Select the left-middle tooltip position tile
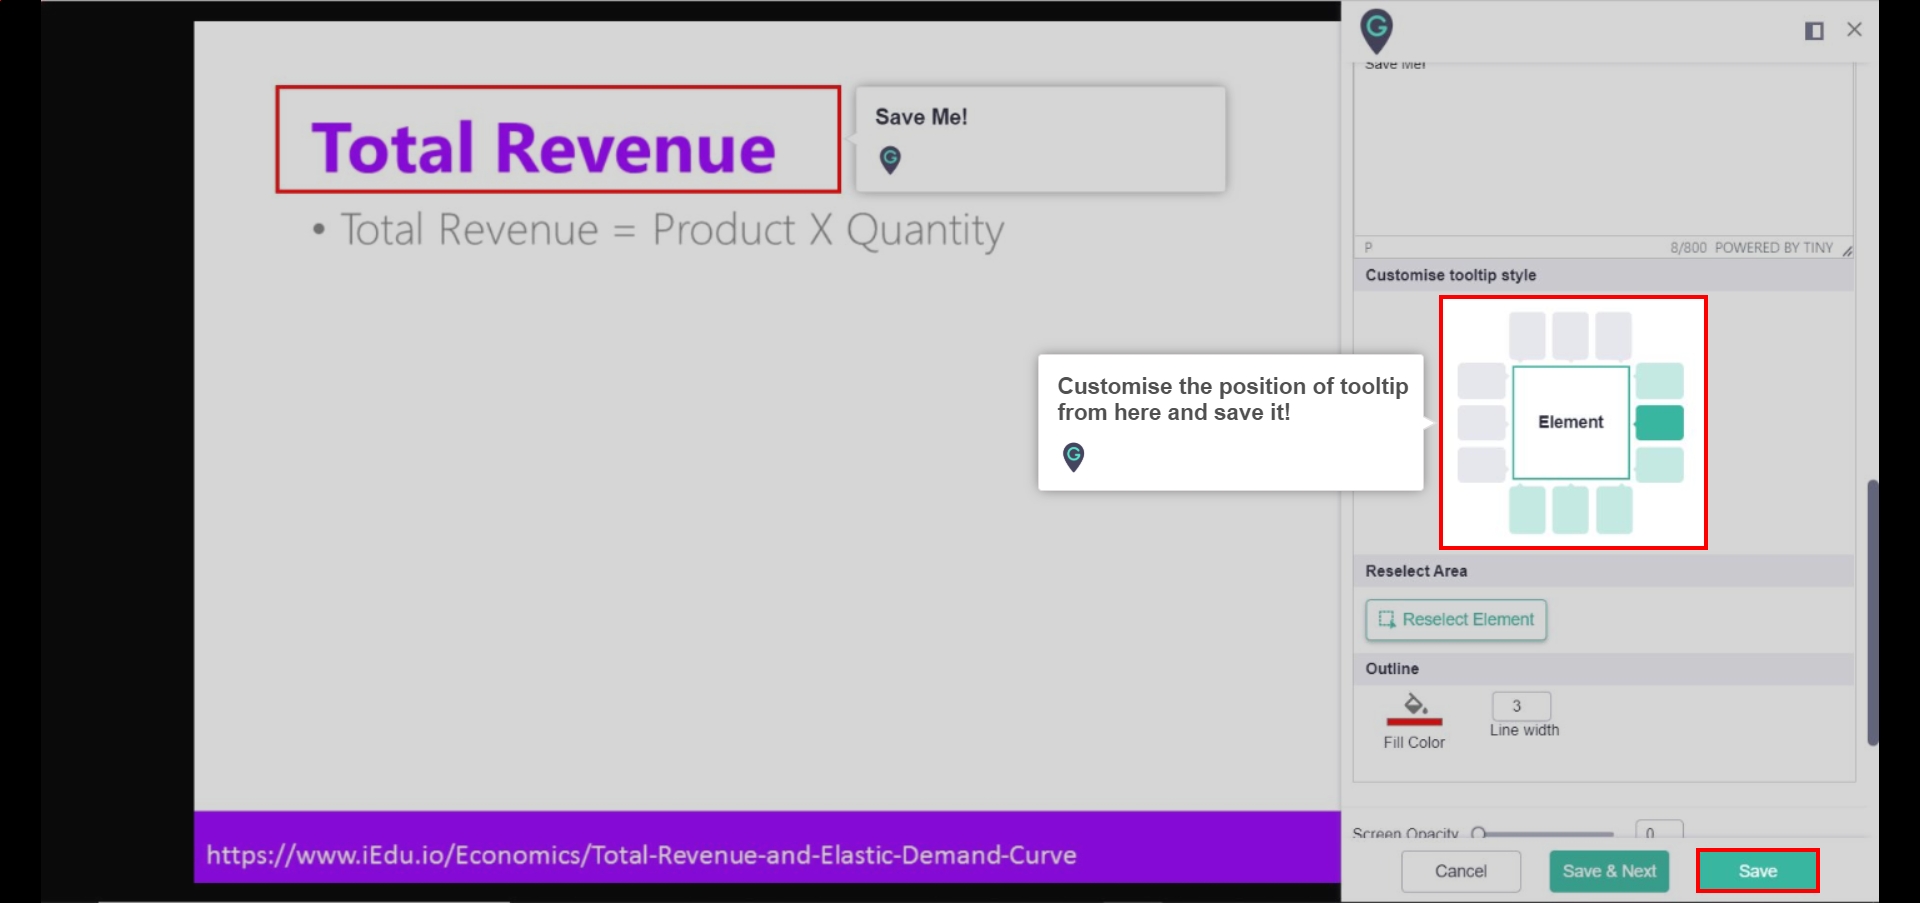This screenshot has width=1920, height=903. (1482, 423)
